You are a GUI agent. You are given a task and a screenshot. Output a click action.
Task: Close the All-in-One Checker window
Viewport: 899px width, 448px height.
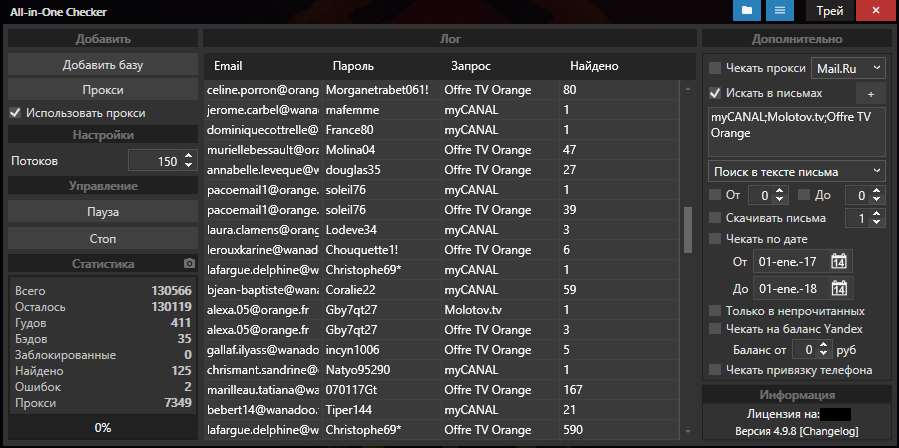(x=875, y=10)
